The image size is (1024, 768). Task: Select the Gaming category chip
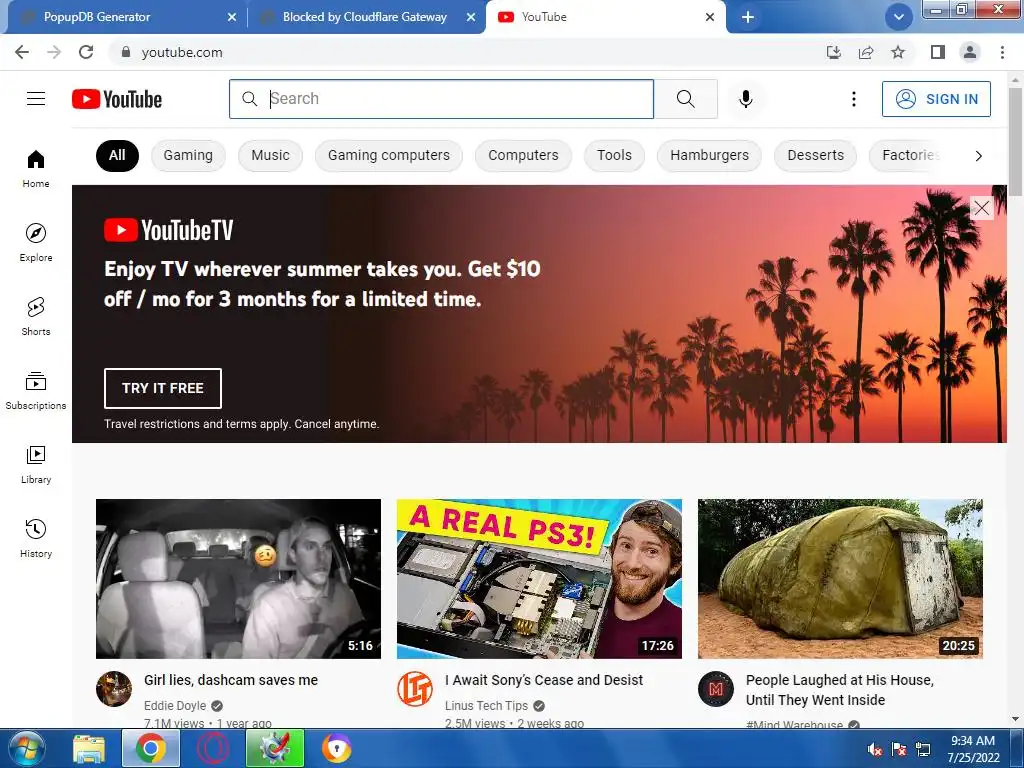188,155
